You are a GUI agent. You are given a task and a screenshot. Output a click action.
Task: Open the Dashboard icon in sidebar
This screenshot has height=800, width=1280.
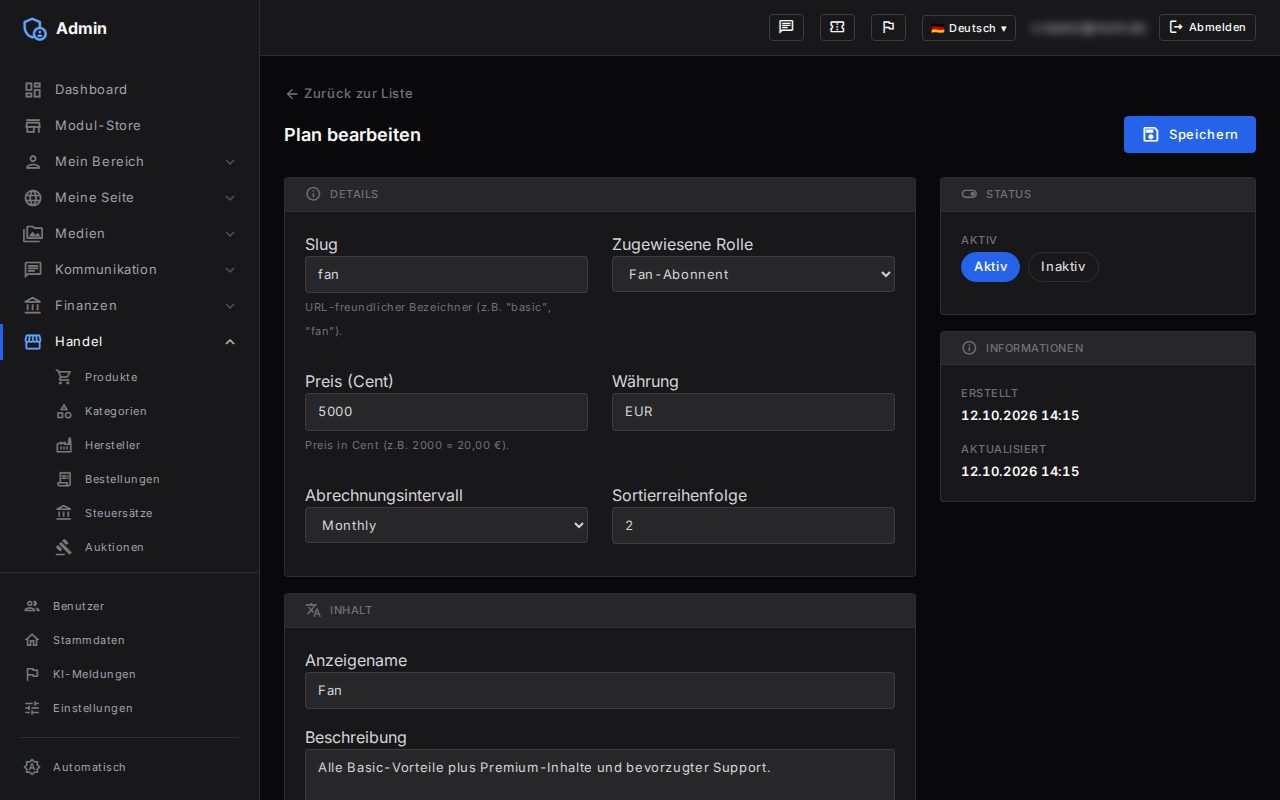point(33,90)
